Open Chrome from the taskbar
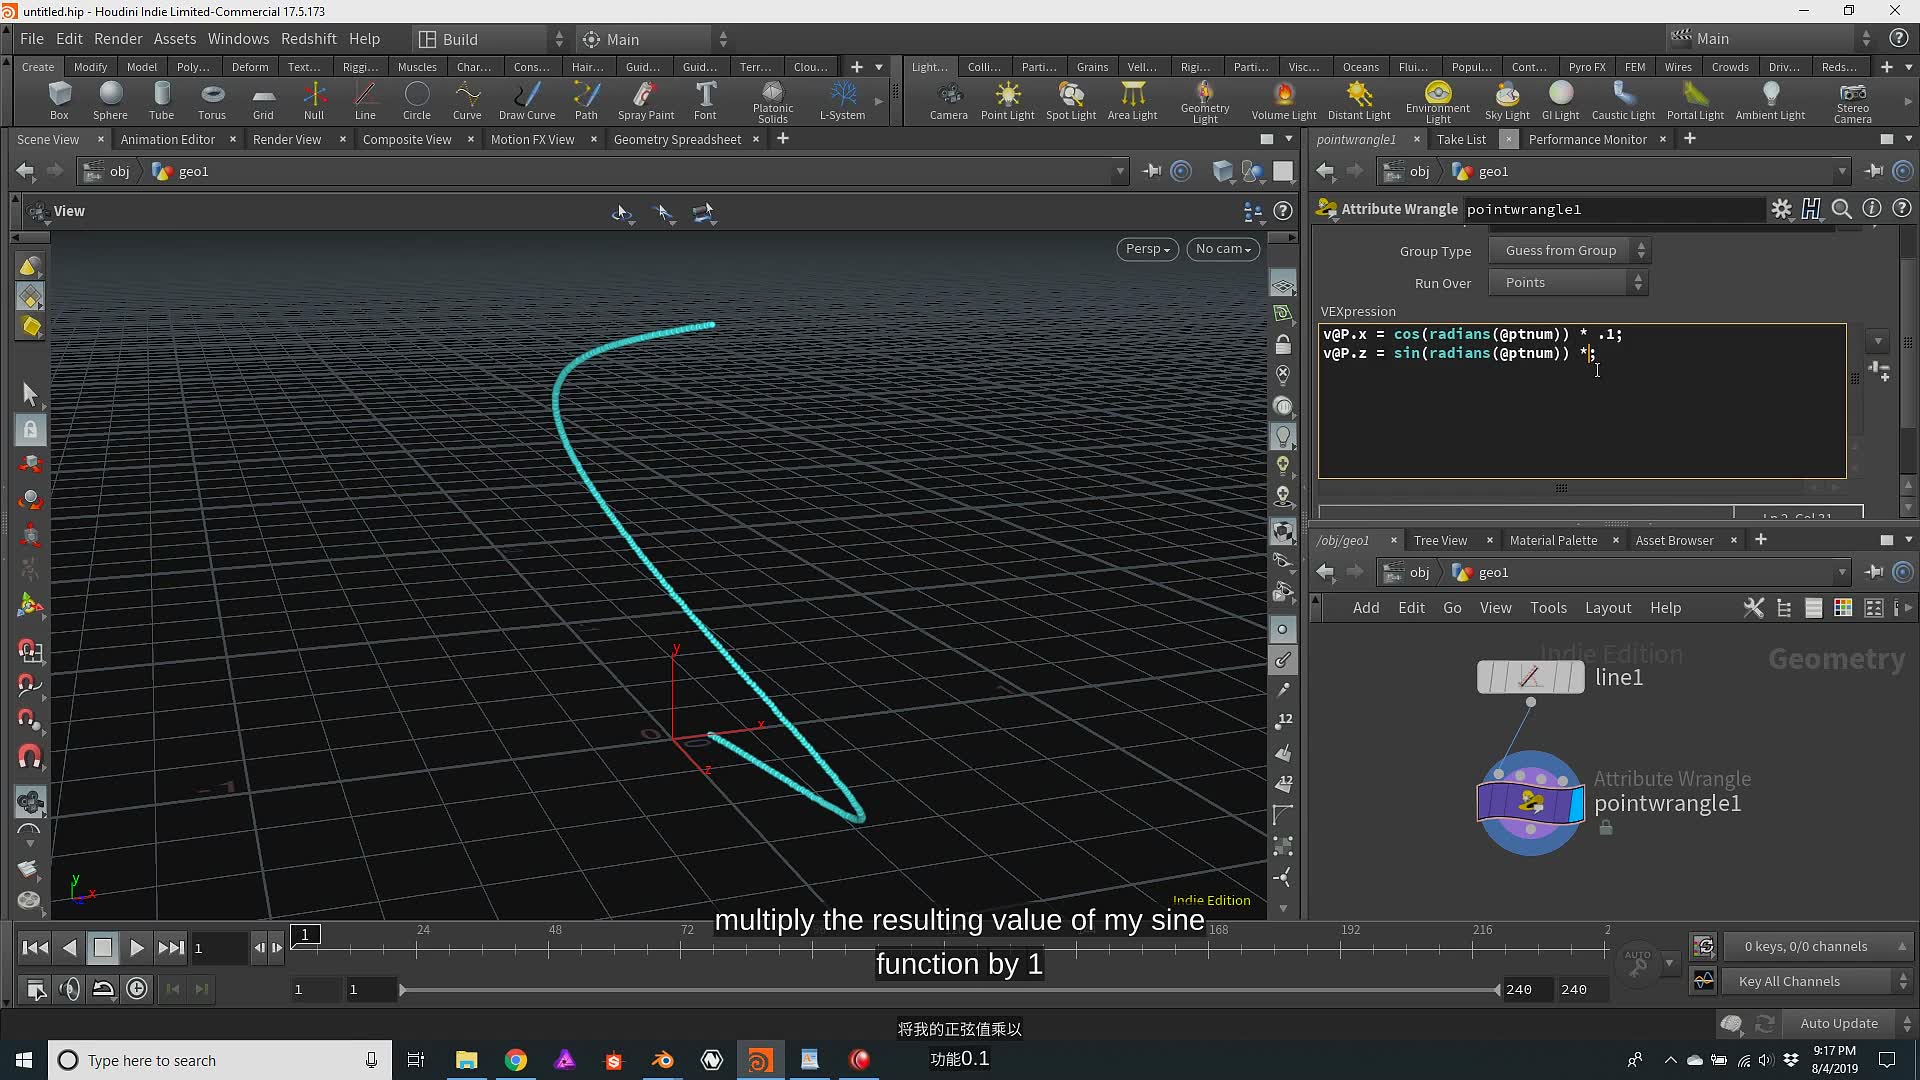1920x1080 pixels. [516, 1060]
